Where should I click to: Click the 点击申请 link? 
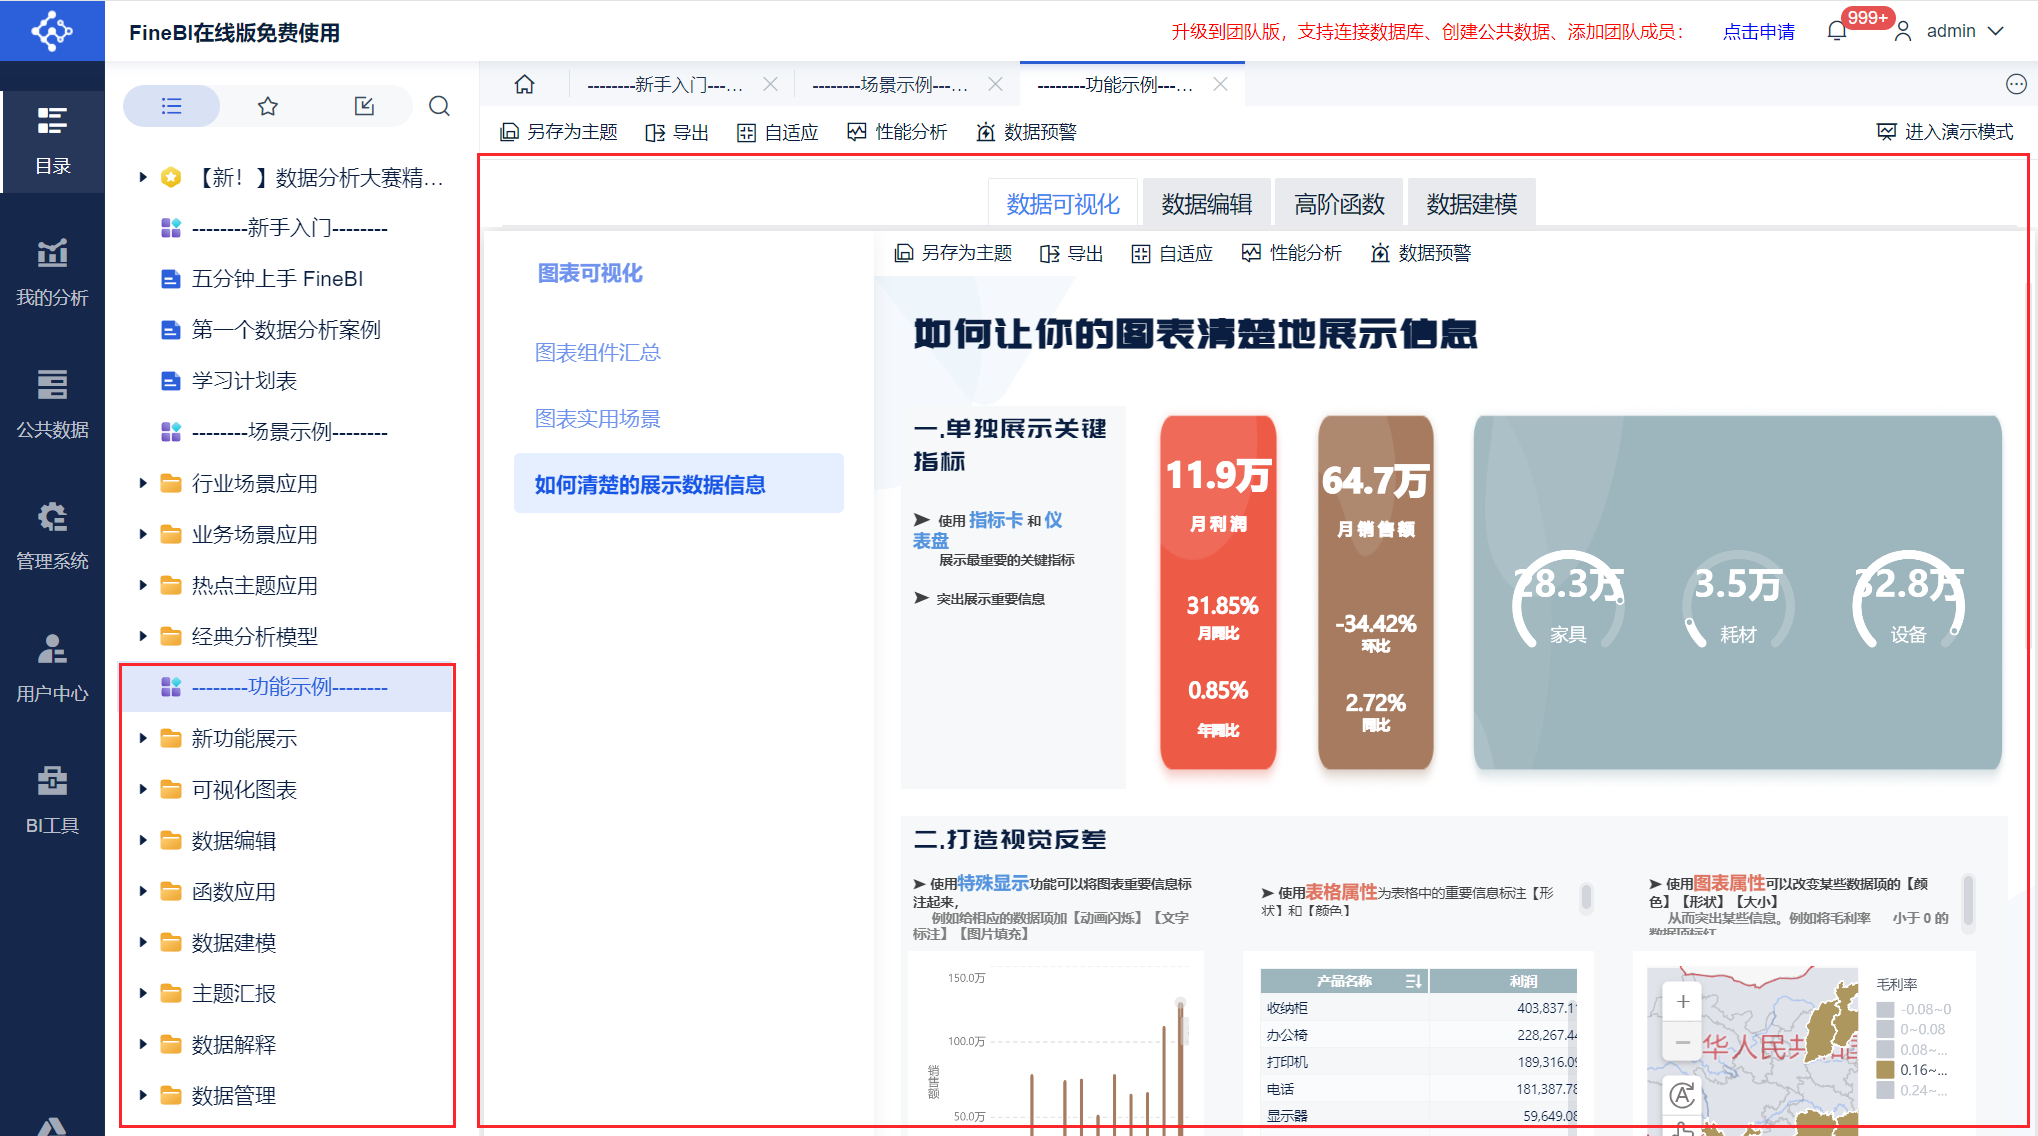[x=1758, y=32]
